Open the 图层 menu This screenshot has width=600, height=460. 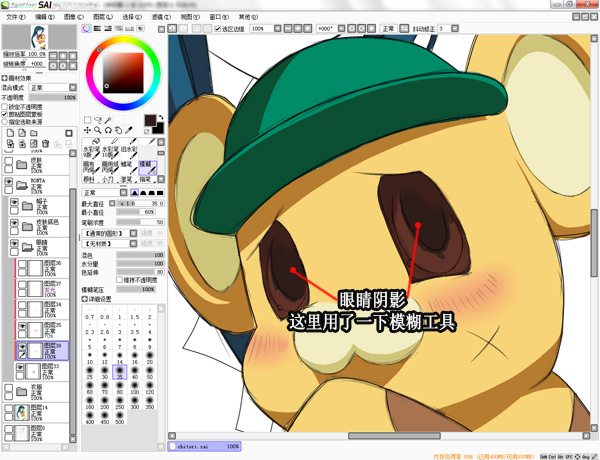coord(102,17)
